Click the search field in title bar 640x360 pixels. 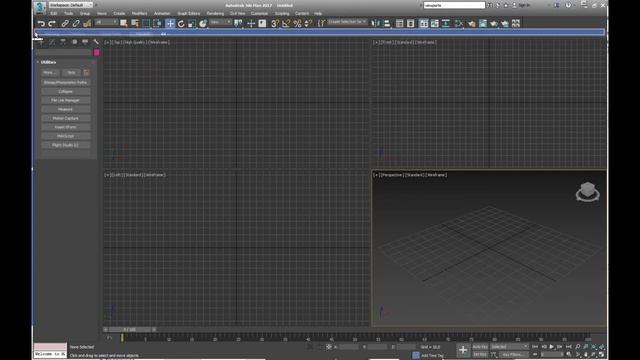pos(454,5)
